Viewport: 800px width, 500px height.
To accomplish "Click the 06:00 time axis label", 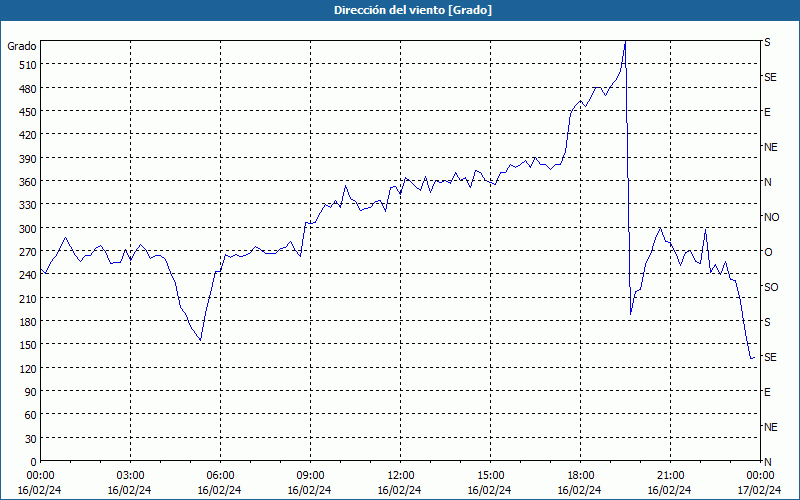I will coord(220,476).
